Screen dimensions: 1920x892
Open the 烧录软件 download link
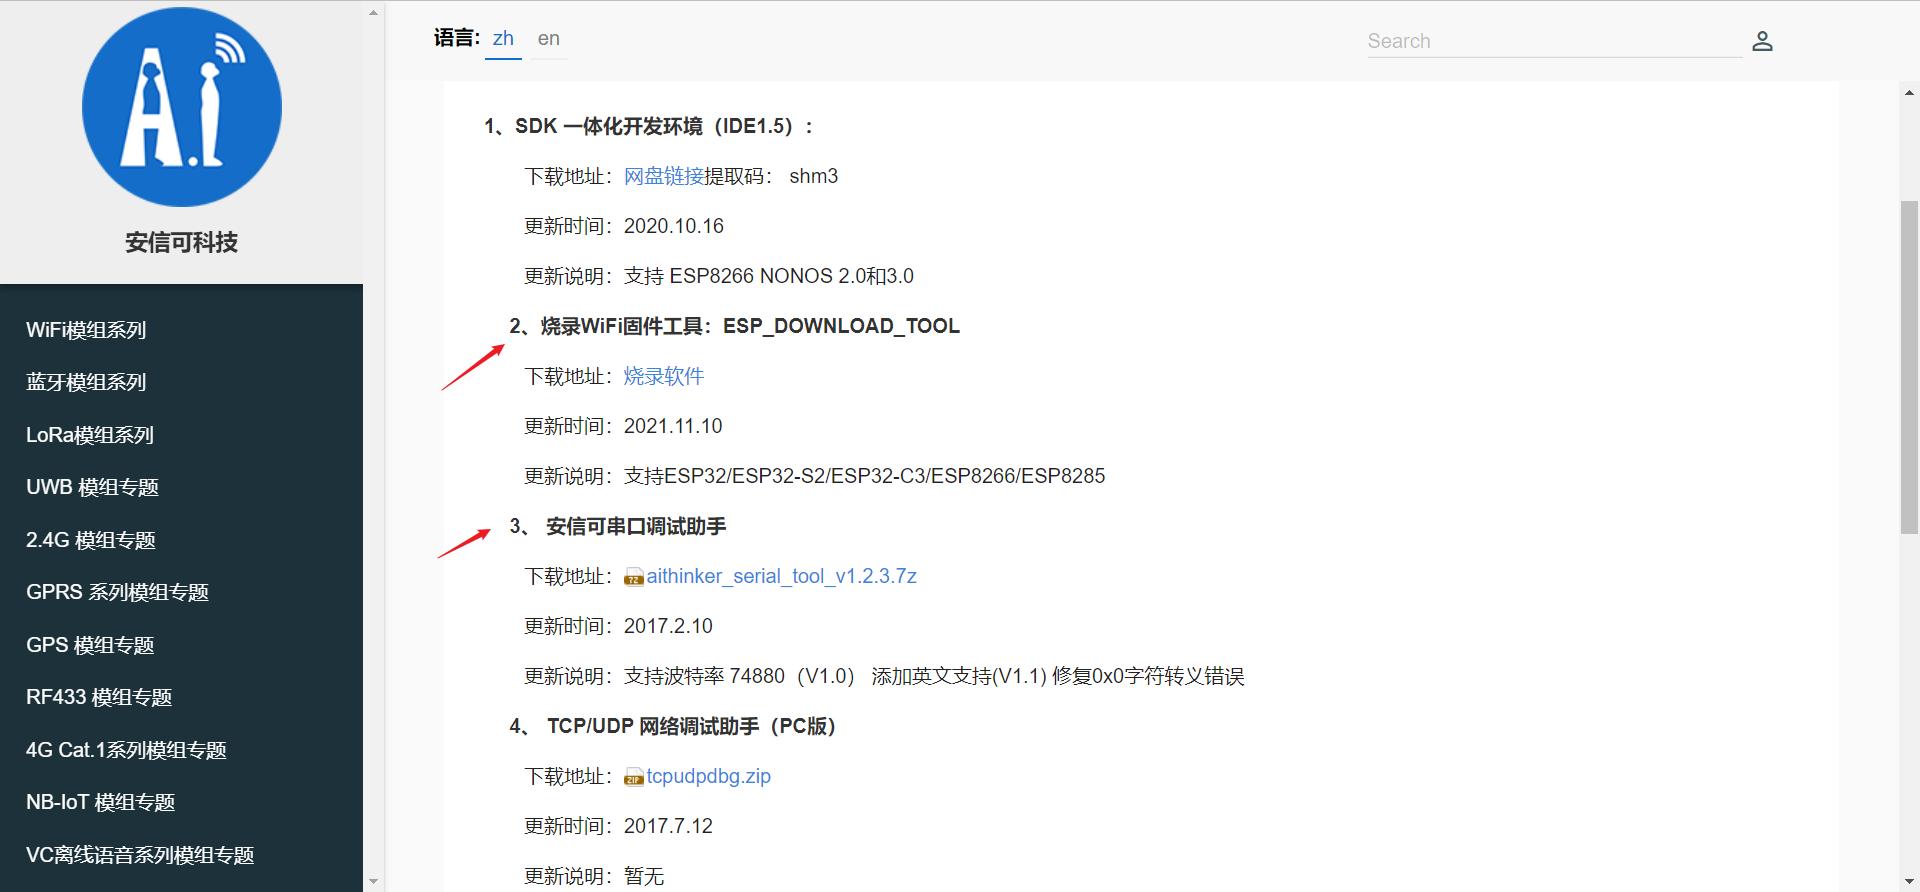click(x=664, y=376)
